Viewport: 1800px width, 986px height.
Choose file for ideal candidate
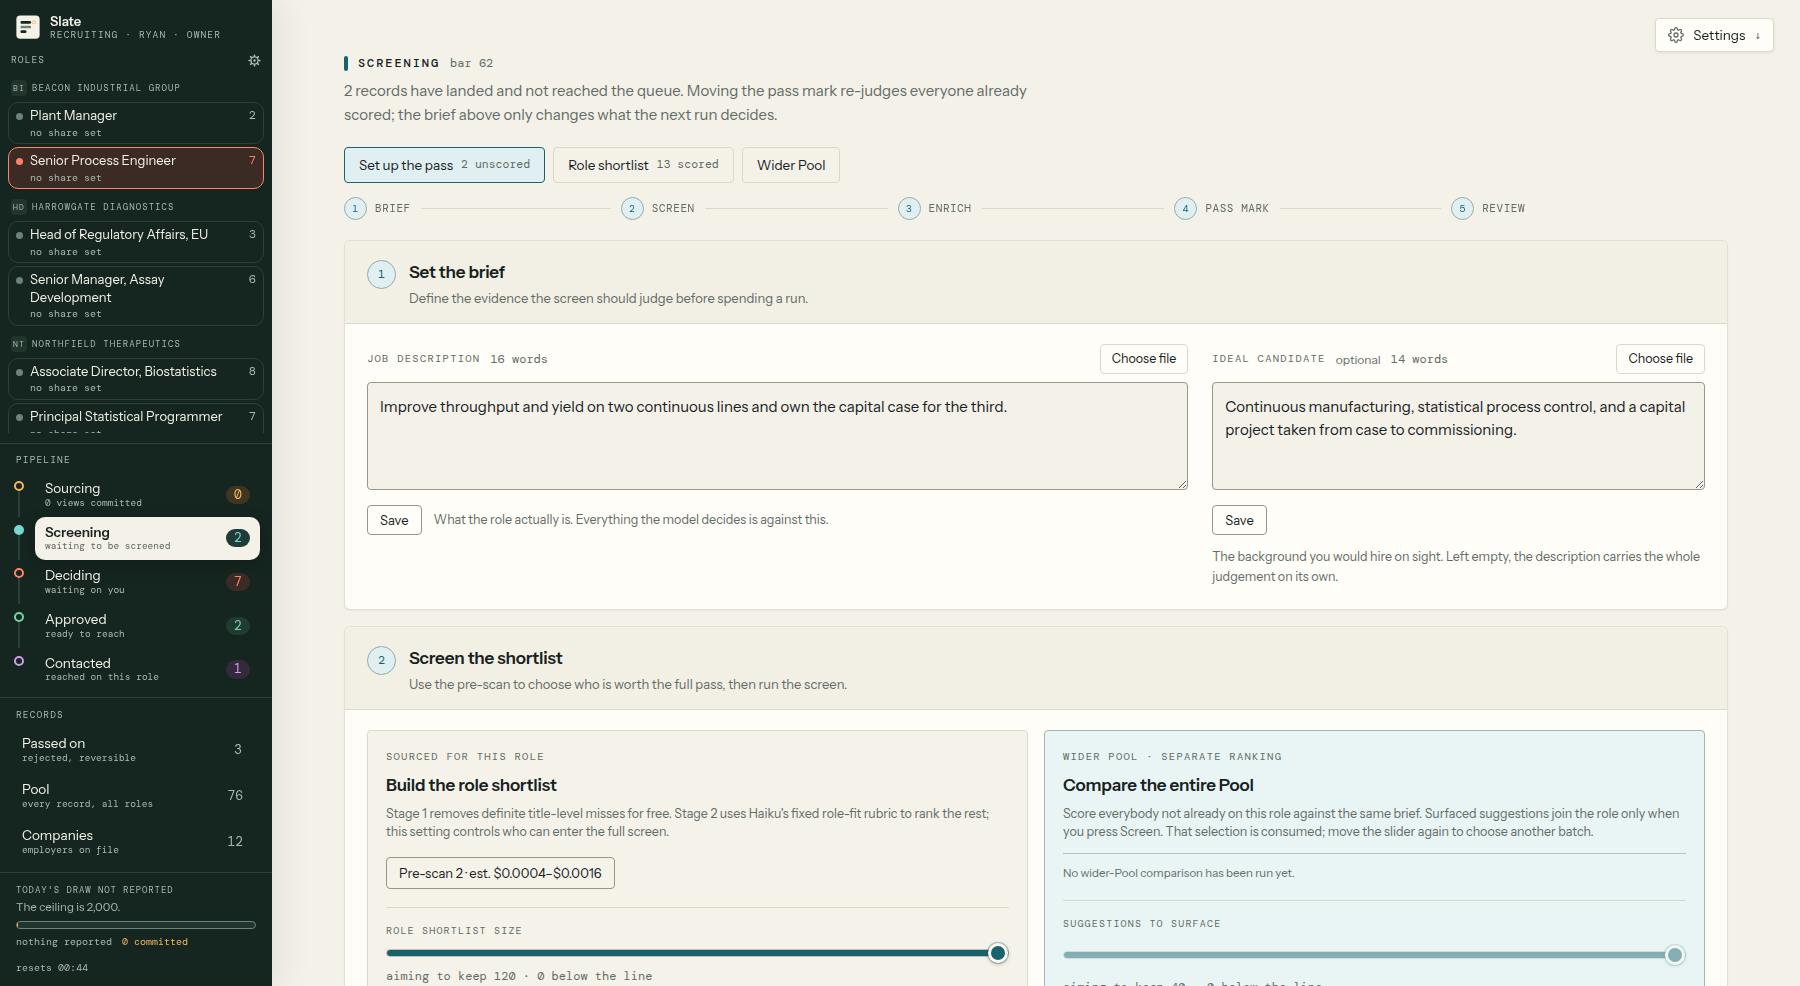click(x=1660, y=359)
